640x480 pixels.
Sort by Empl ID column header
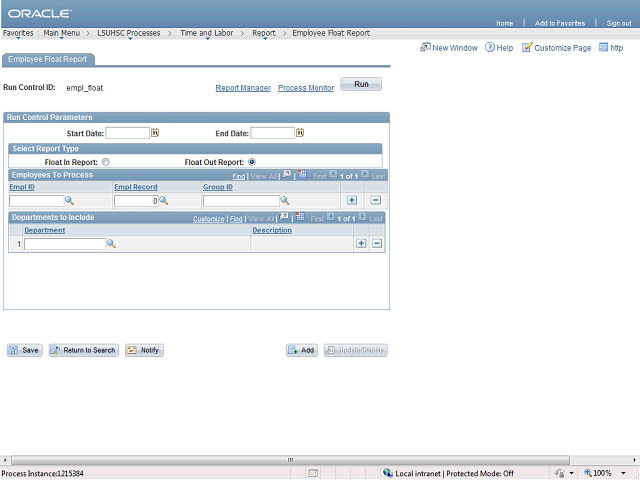(22, 187)
